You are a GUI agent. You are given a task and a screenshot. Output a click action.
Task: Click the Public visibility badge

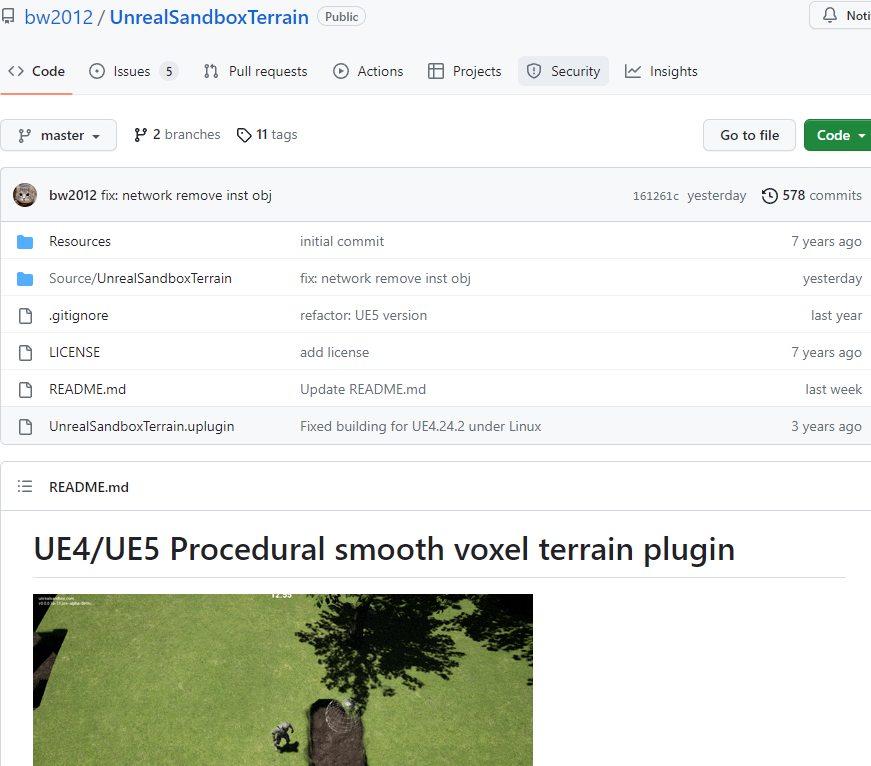[x=341, y=17]
